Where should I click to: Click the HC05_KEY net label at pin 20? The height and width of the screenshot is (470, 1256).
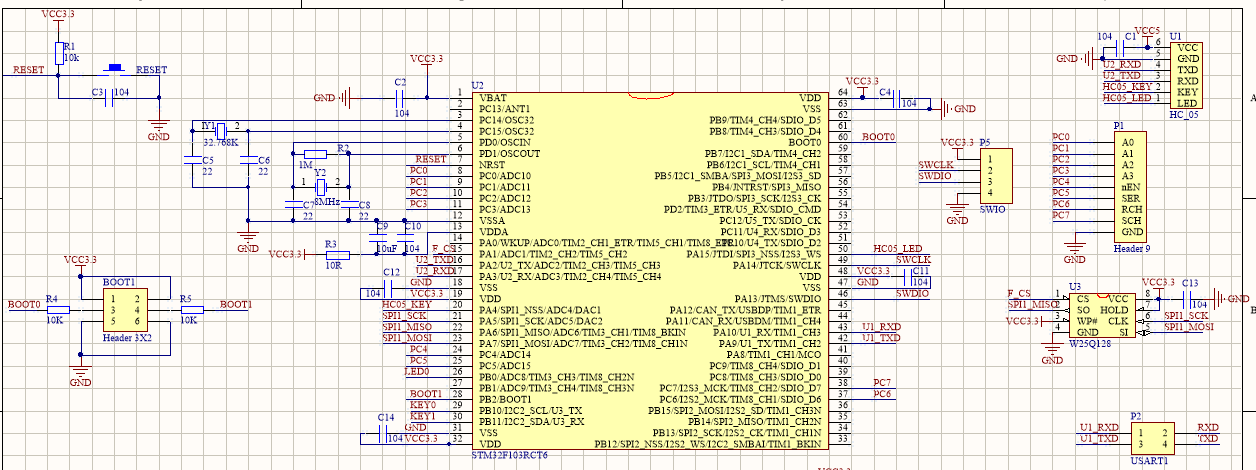click(x=406, y=304)
